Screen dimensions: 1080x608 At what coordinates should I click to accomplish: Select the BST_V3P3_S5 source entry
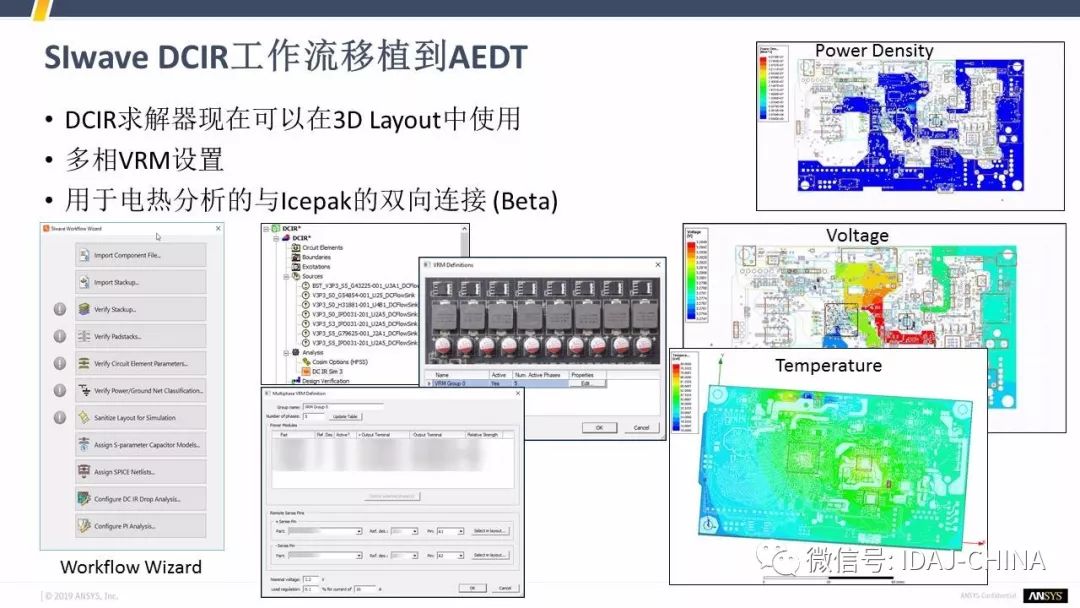click(365, 286)
